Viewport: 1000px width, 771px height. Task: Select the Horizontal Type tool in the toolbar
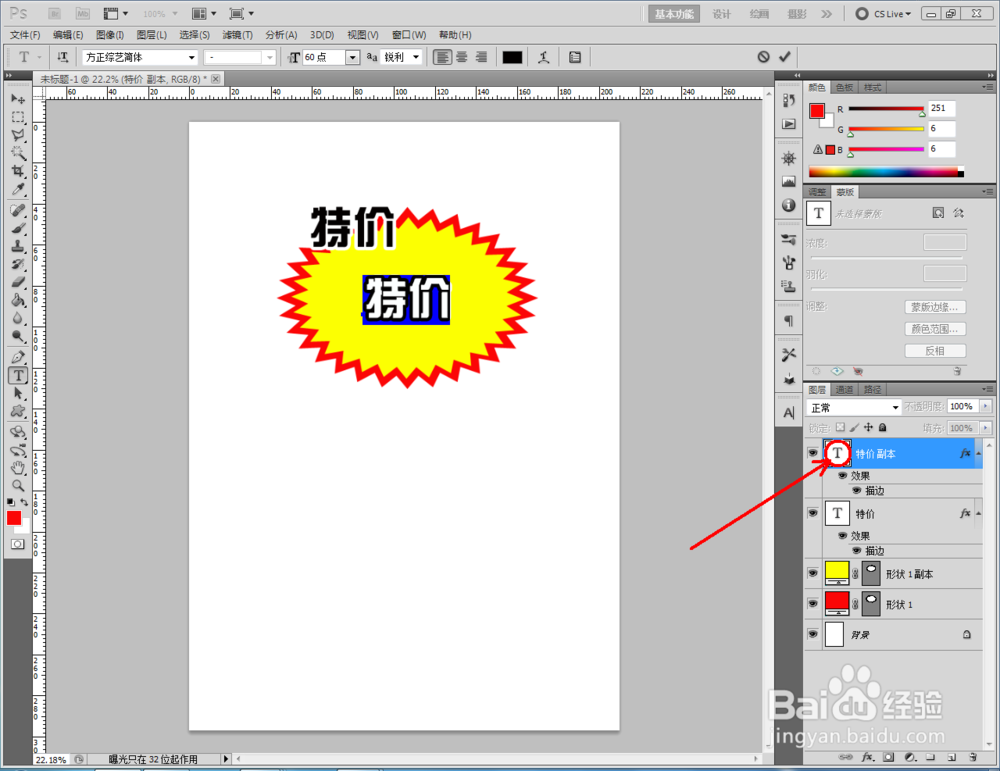click(x=17, y=375)
